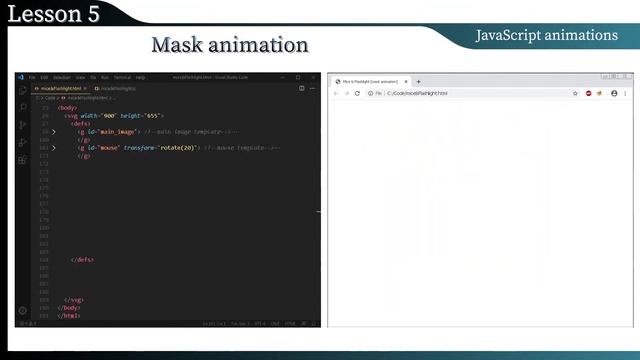Open the Selection menu in VS Code

coord(62,77)
